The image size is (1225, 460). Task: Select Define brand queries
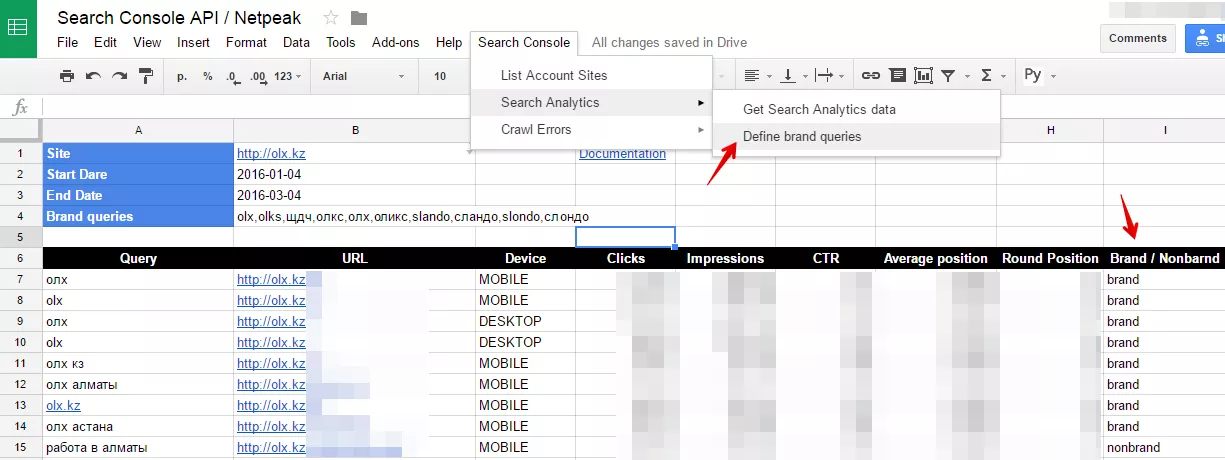(856, 136)
